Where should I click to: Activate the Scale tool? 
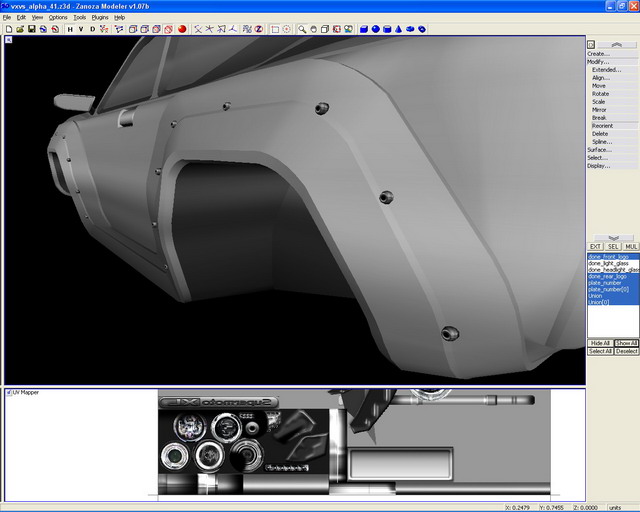pyautogui.click(x=615, y=102)
